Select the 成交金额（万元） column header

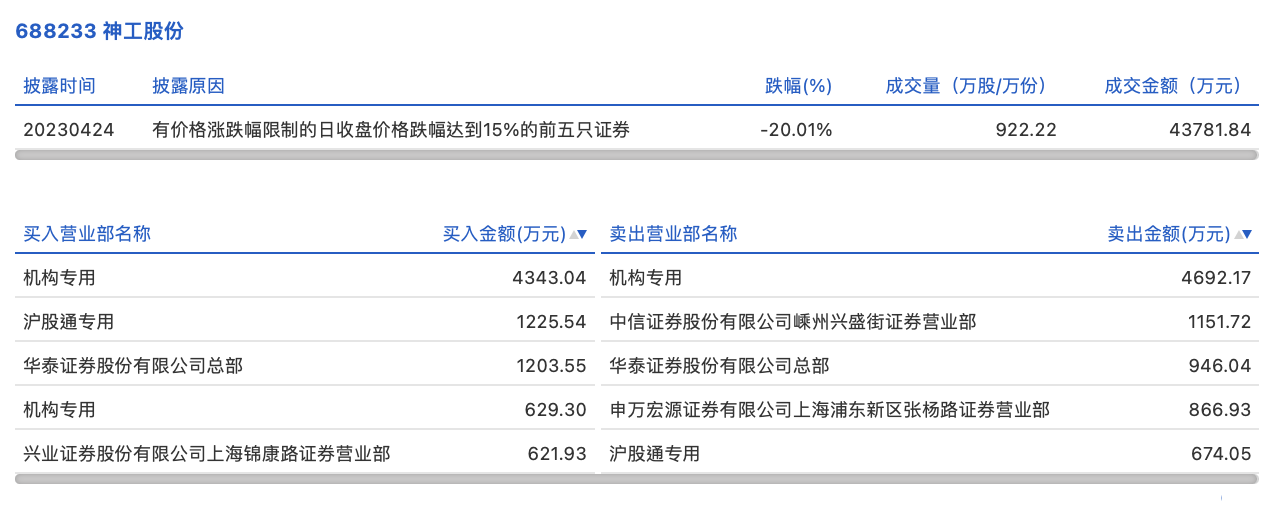[x=1172, y=86]
